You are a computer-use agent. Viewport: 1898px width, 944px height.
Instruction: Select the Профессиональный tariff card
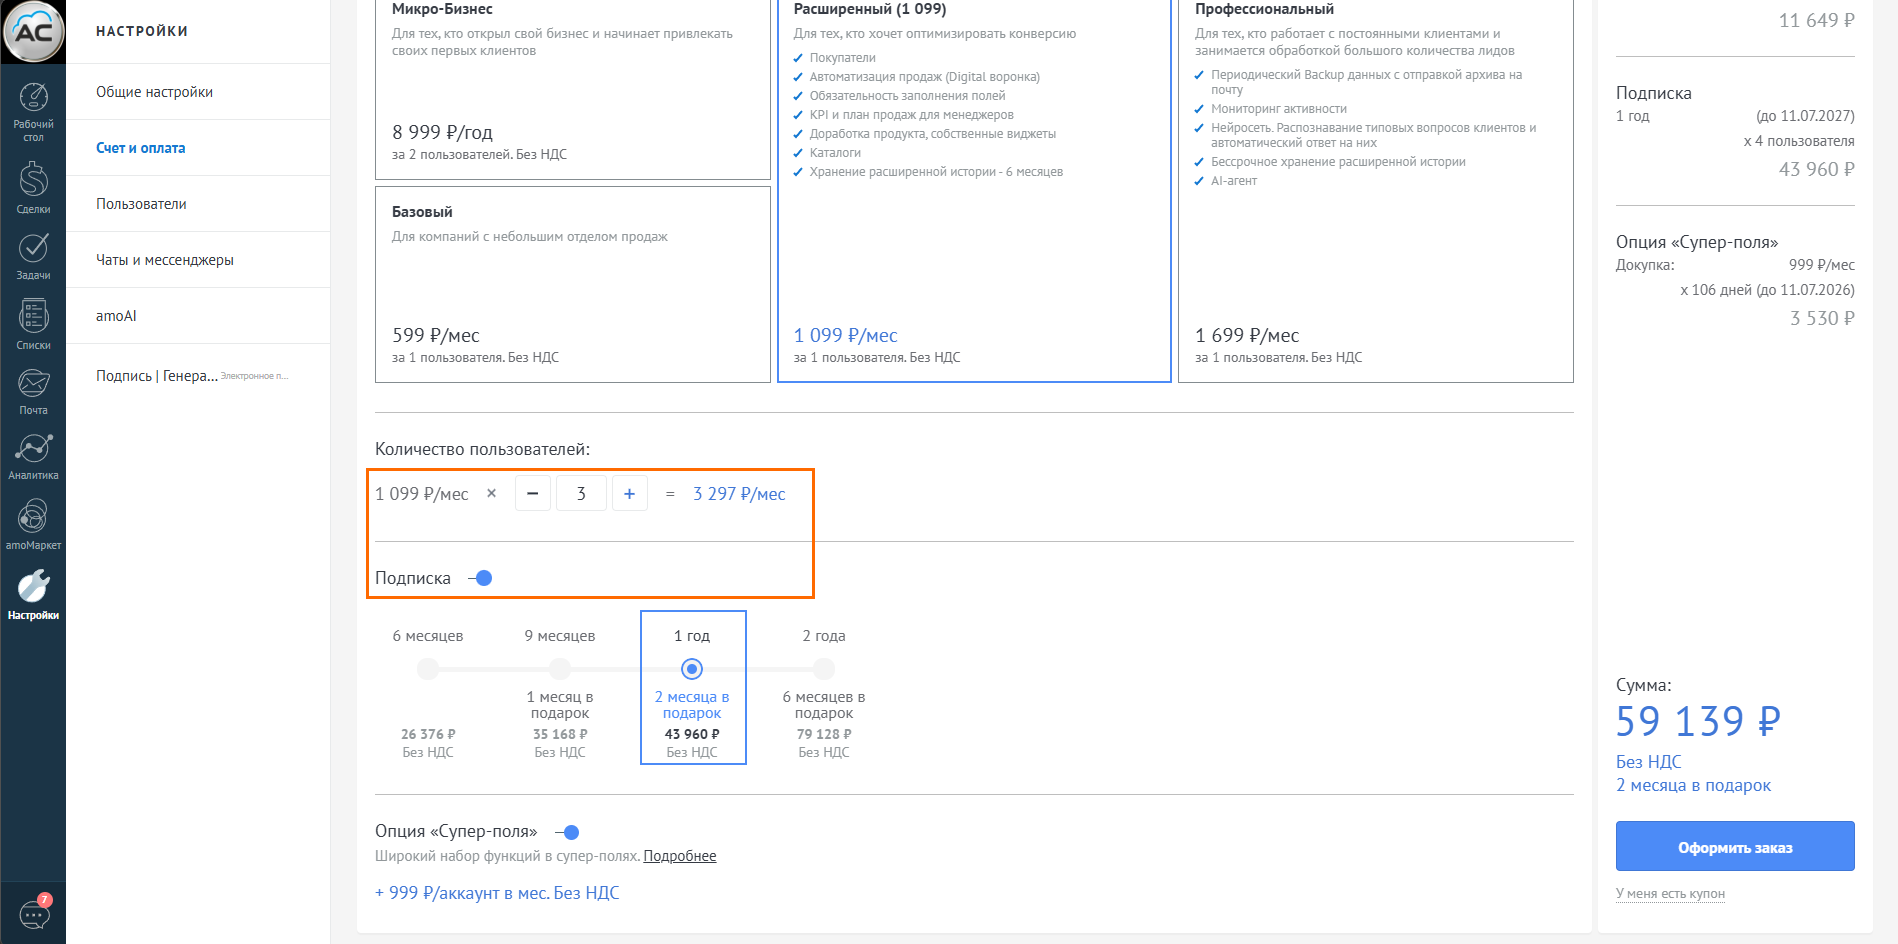[1376, 190]
